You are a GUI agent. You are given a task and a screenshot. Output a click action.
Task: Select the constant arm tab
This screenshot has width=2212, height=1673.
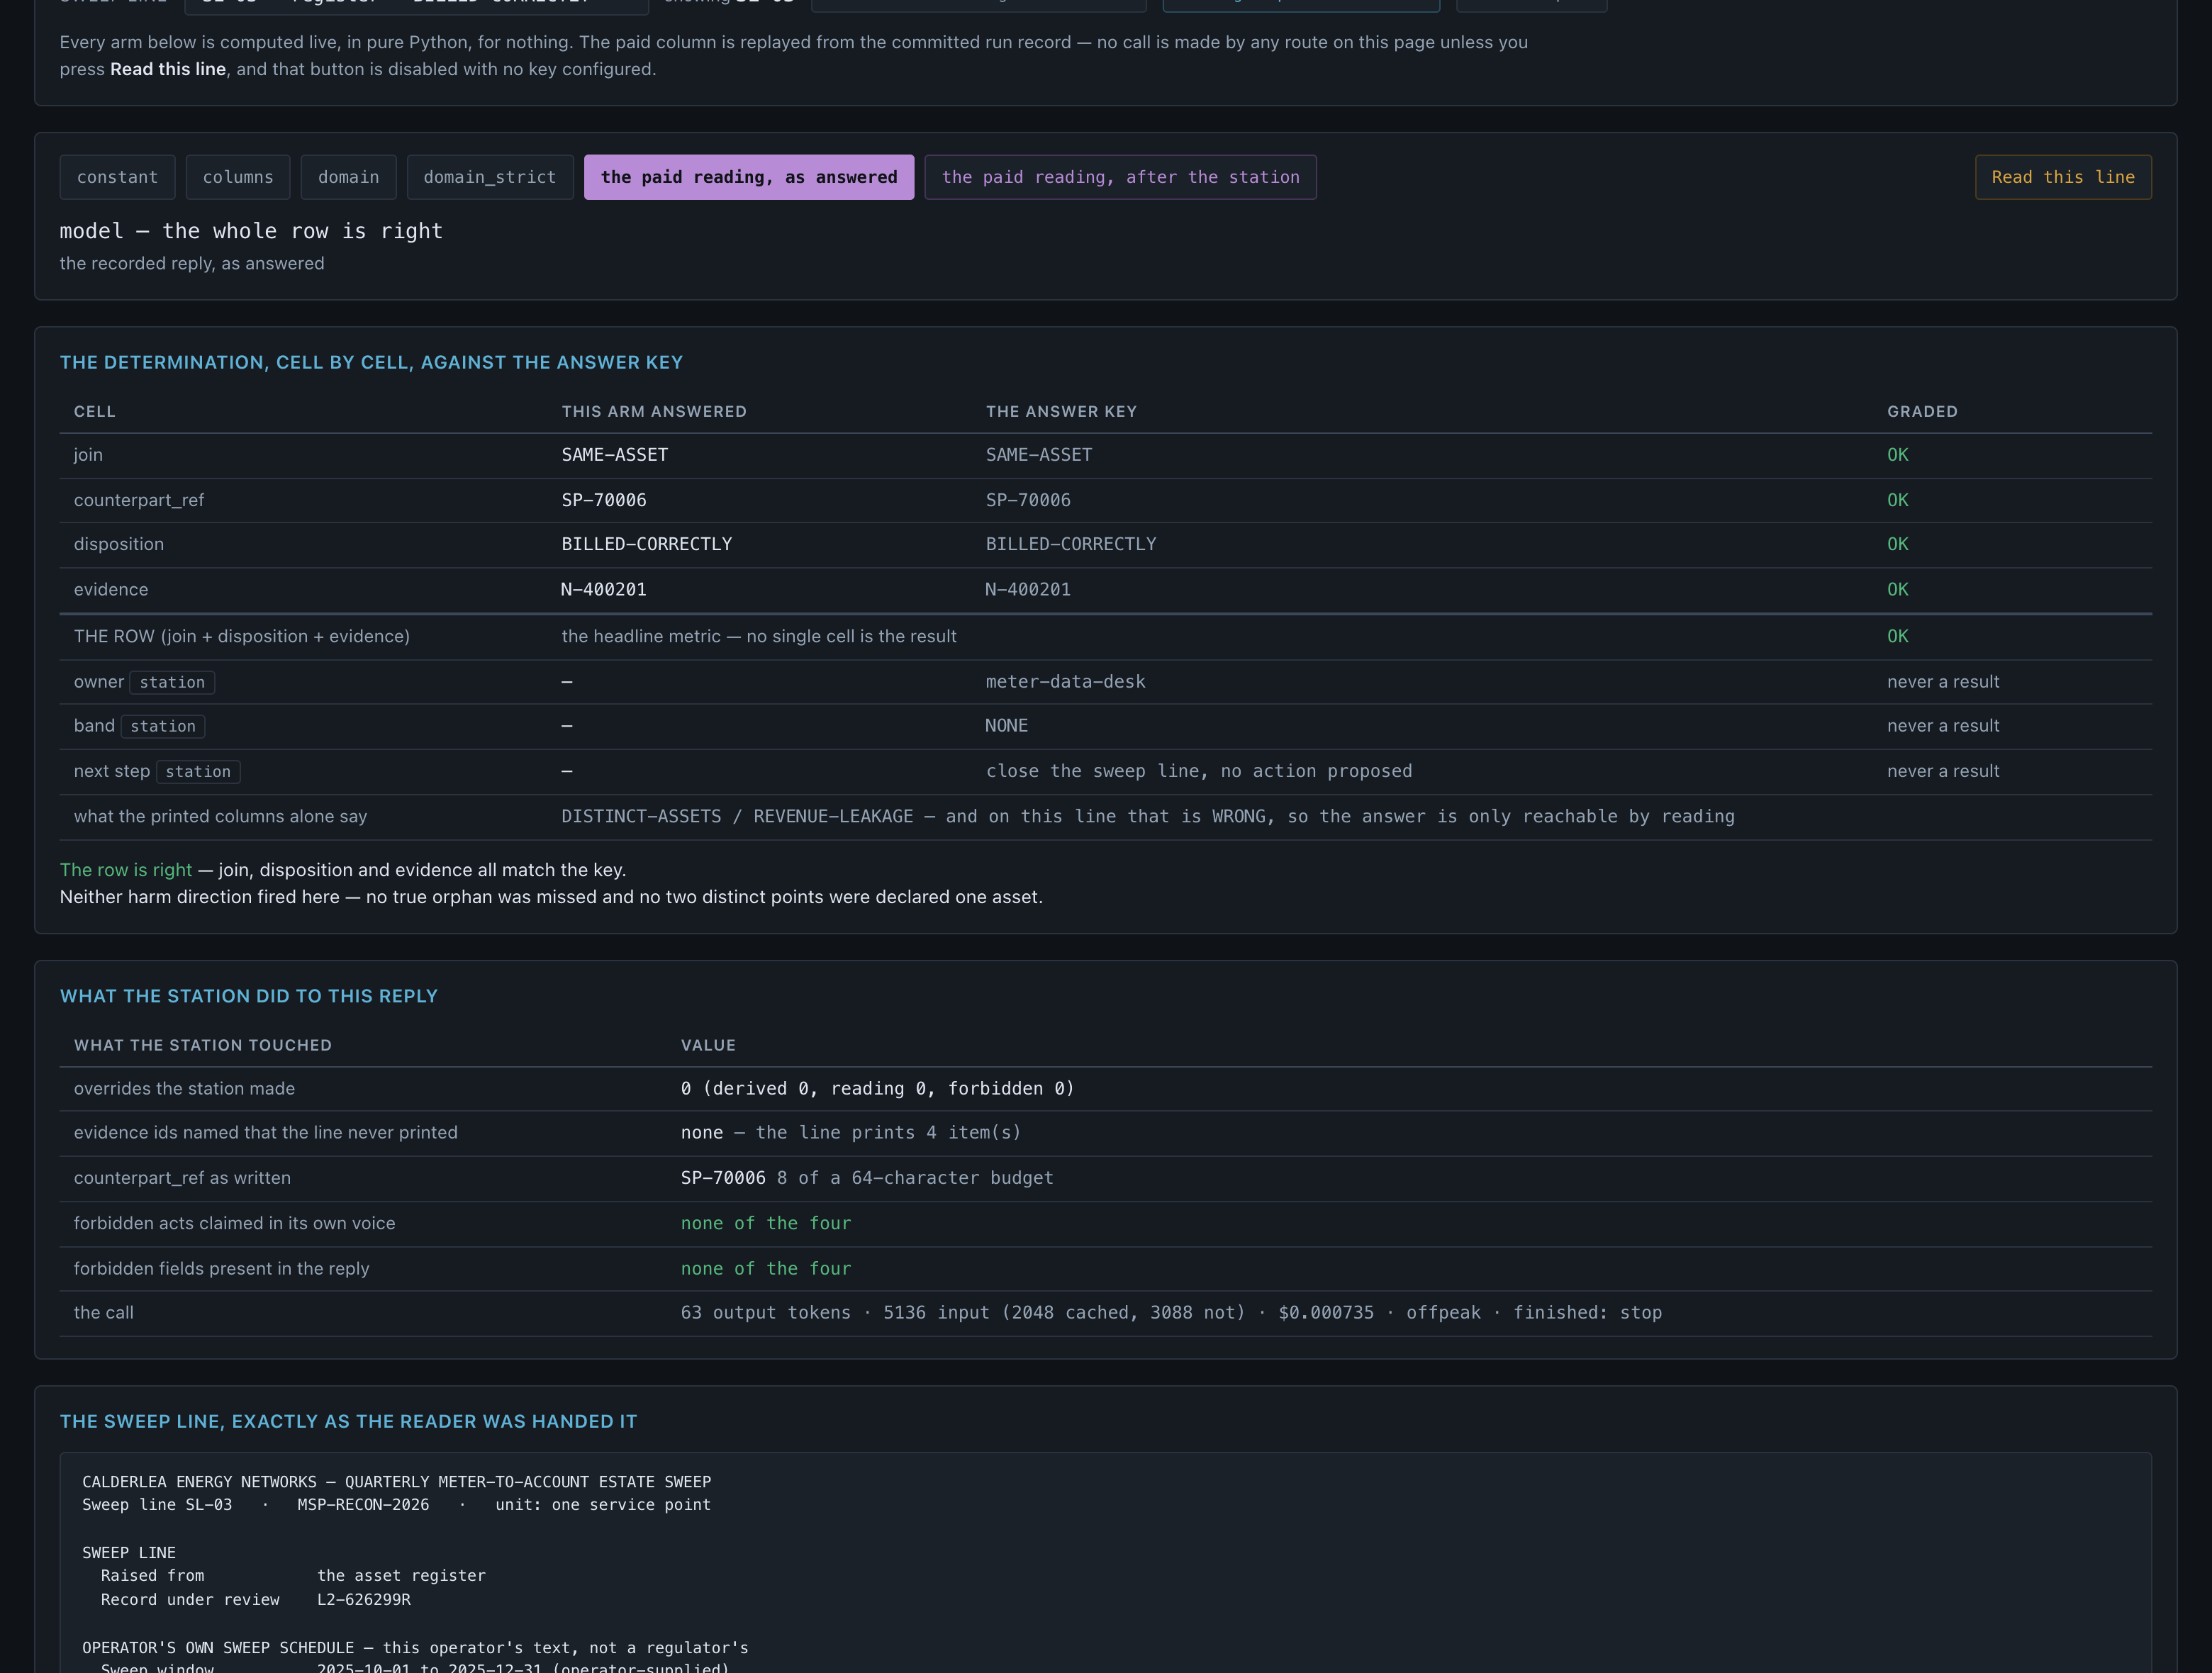click(117, 177)
